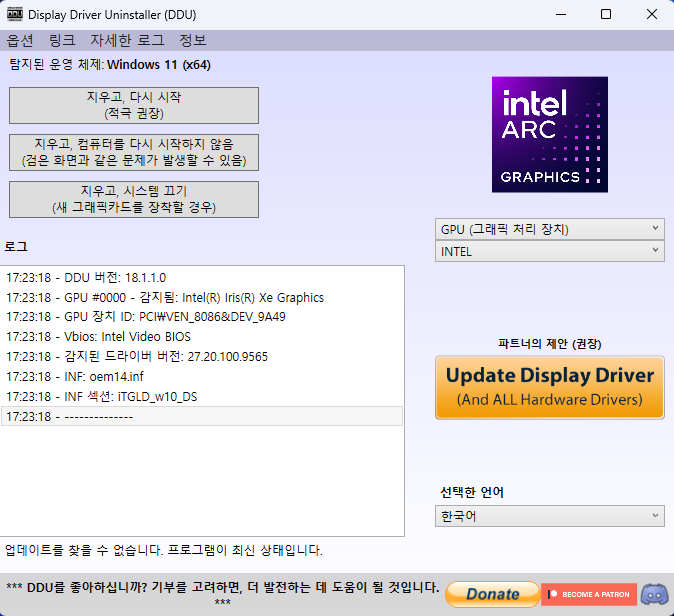The image size is (674, 616).
Task: Minimize the DDU window
Action: (561, 15)
